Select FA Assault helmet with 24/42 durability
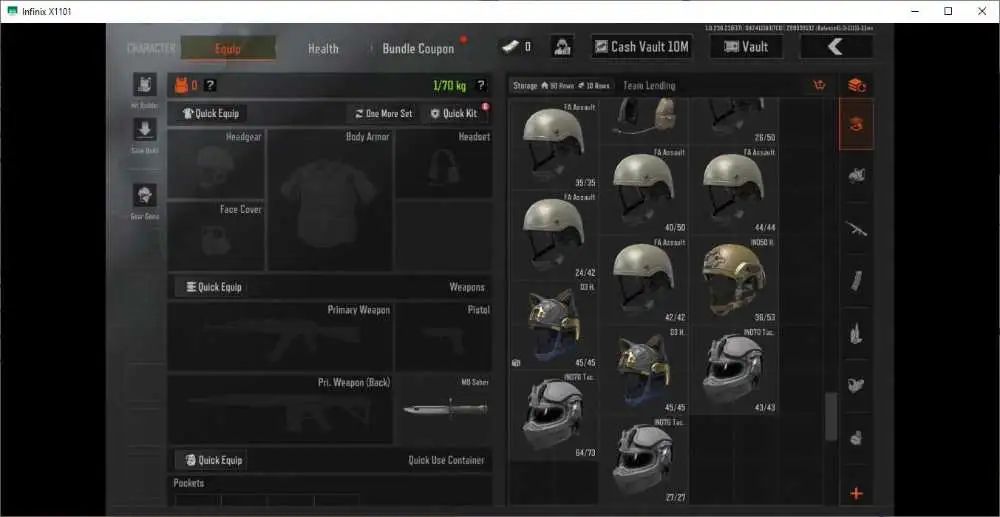This screenshot has height=517, width=1000. 554,235
